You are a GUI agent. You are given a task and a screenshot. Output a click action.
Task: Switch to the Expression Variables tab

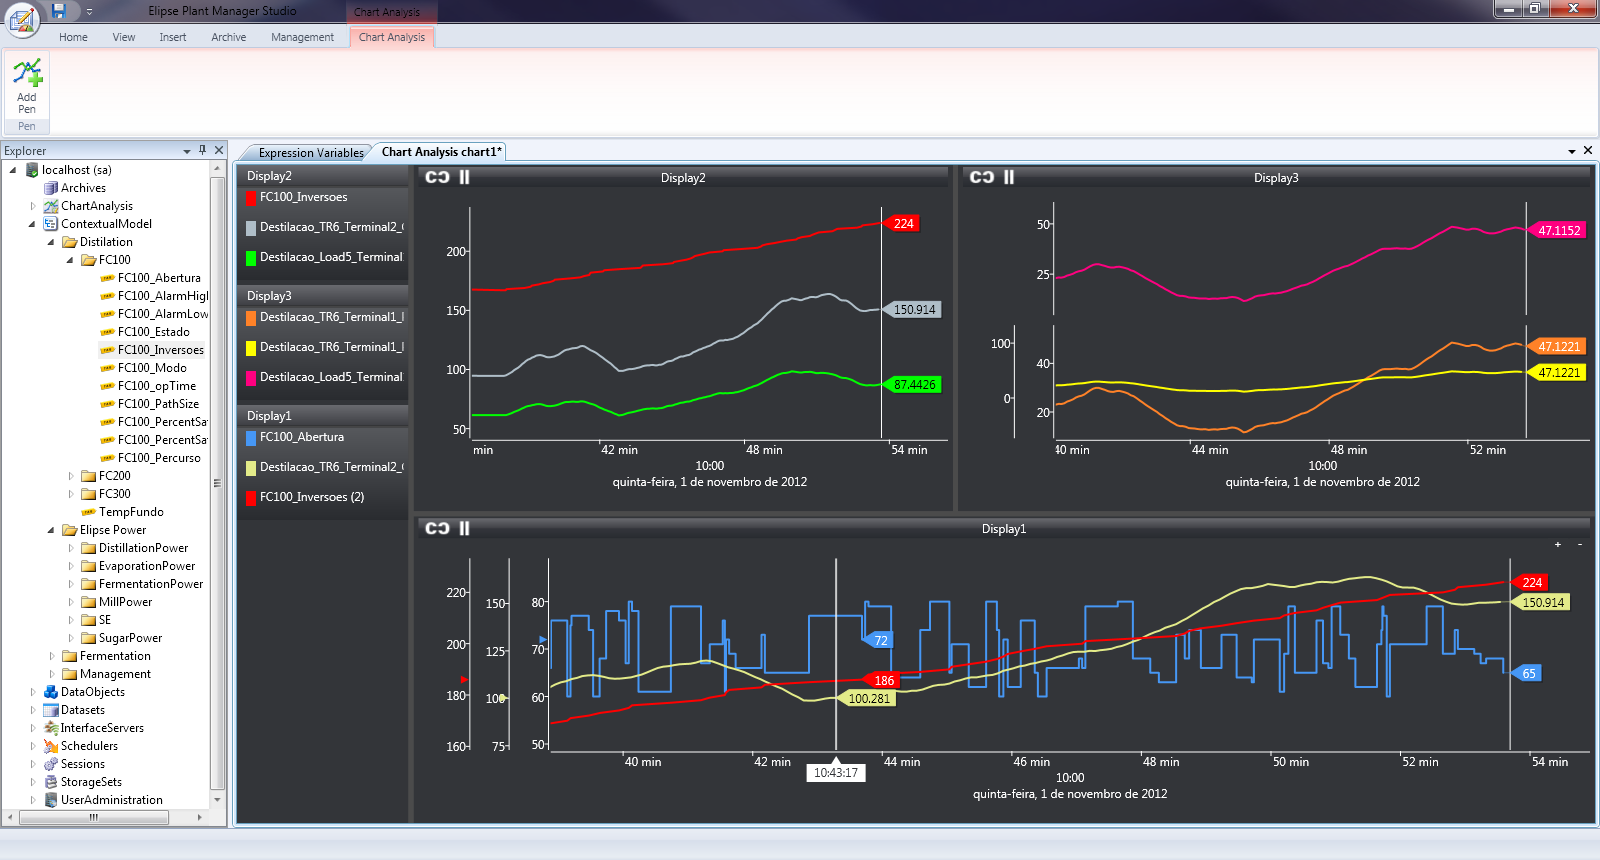(x=311, y=153)
